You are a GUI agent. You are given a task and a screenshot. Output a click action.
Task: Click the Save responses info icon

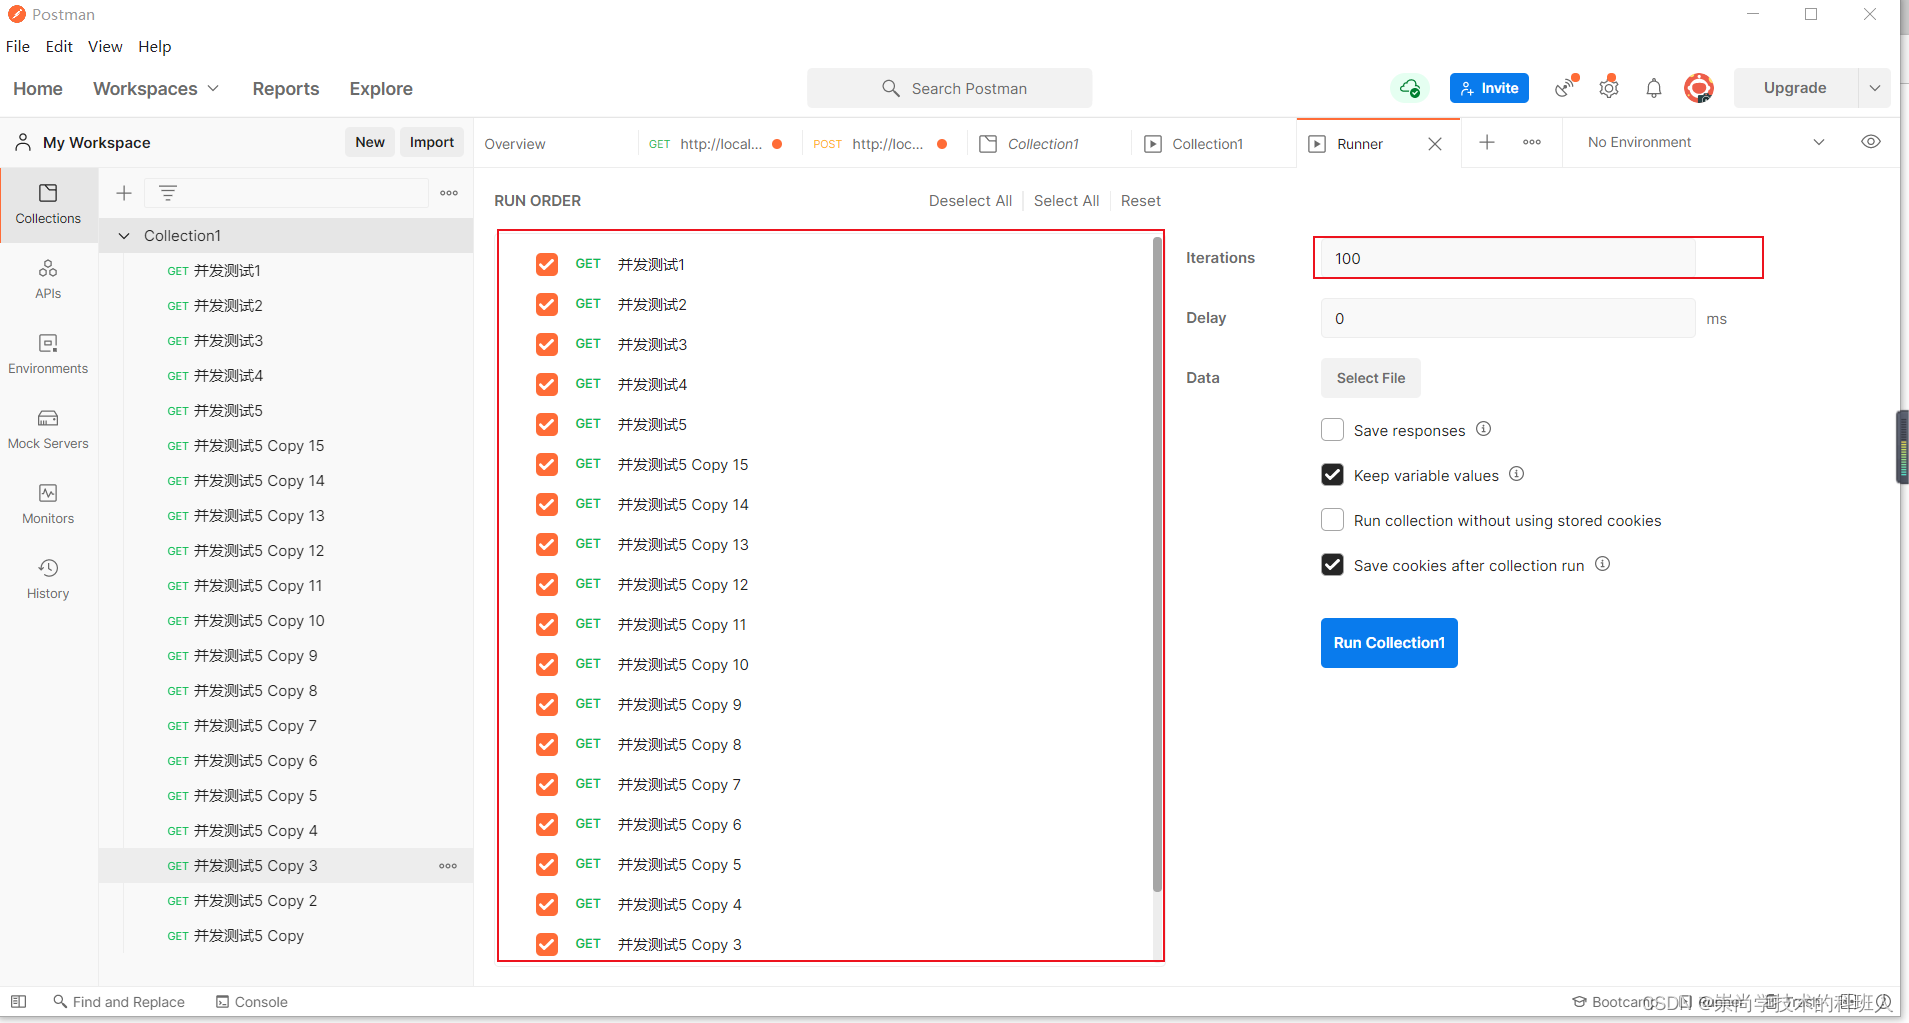[1484, 429]
